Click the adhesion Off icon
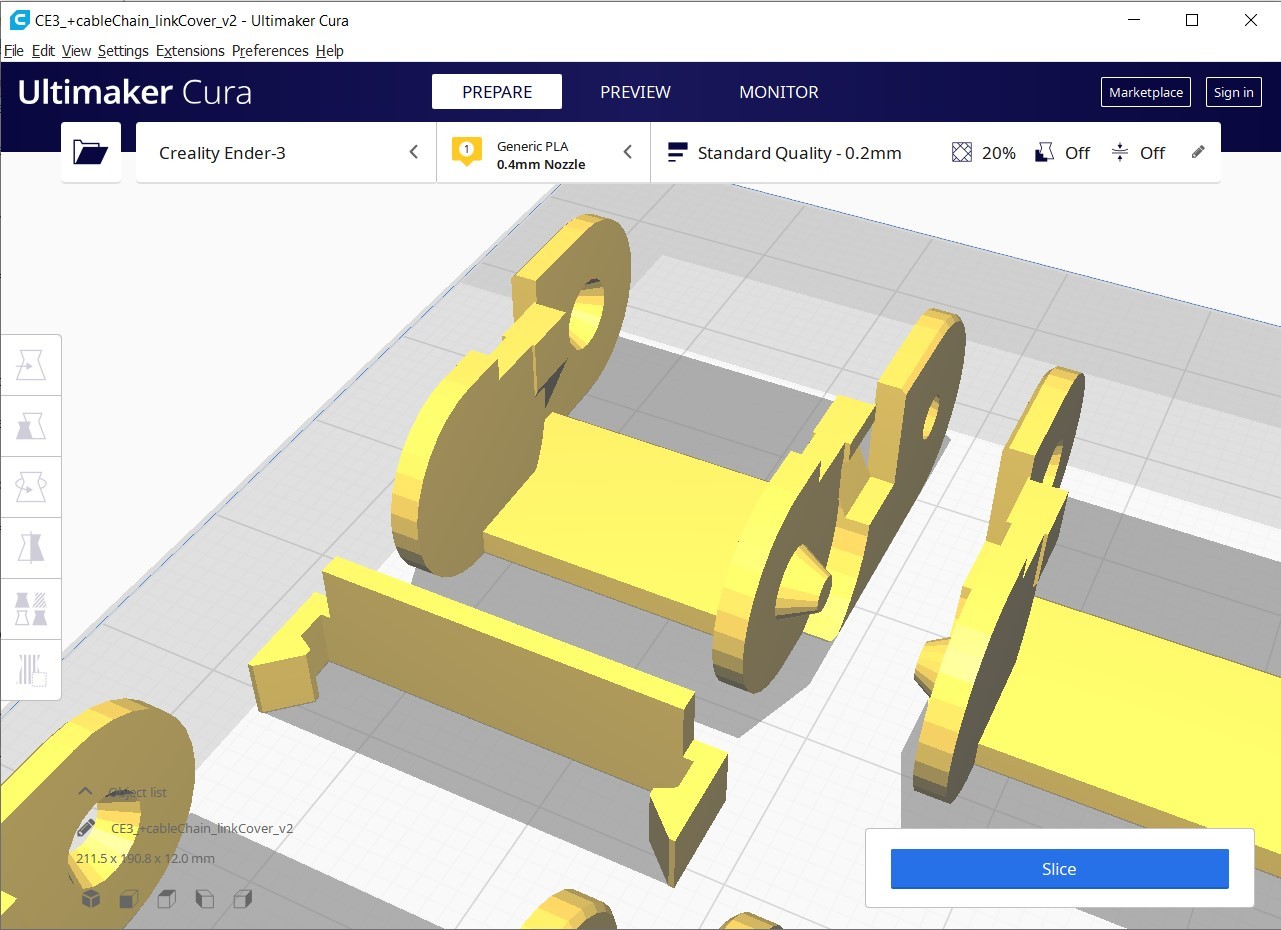Screen dimensions: 1281x930 [x=1120, y=152]
